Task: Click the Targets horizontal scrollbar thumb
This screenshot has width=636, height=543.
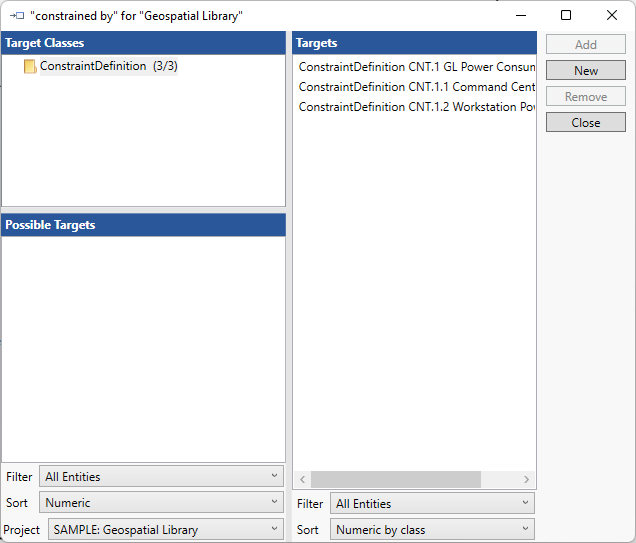Action: (x=395, y=480)
